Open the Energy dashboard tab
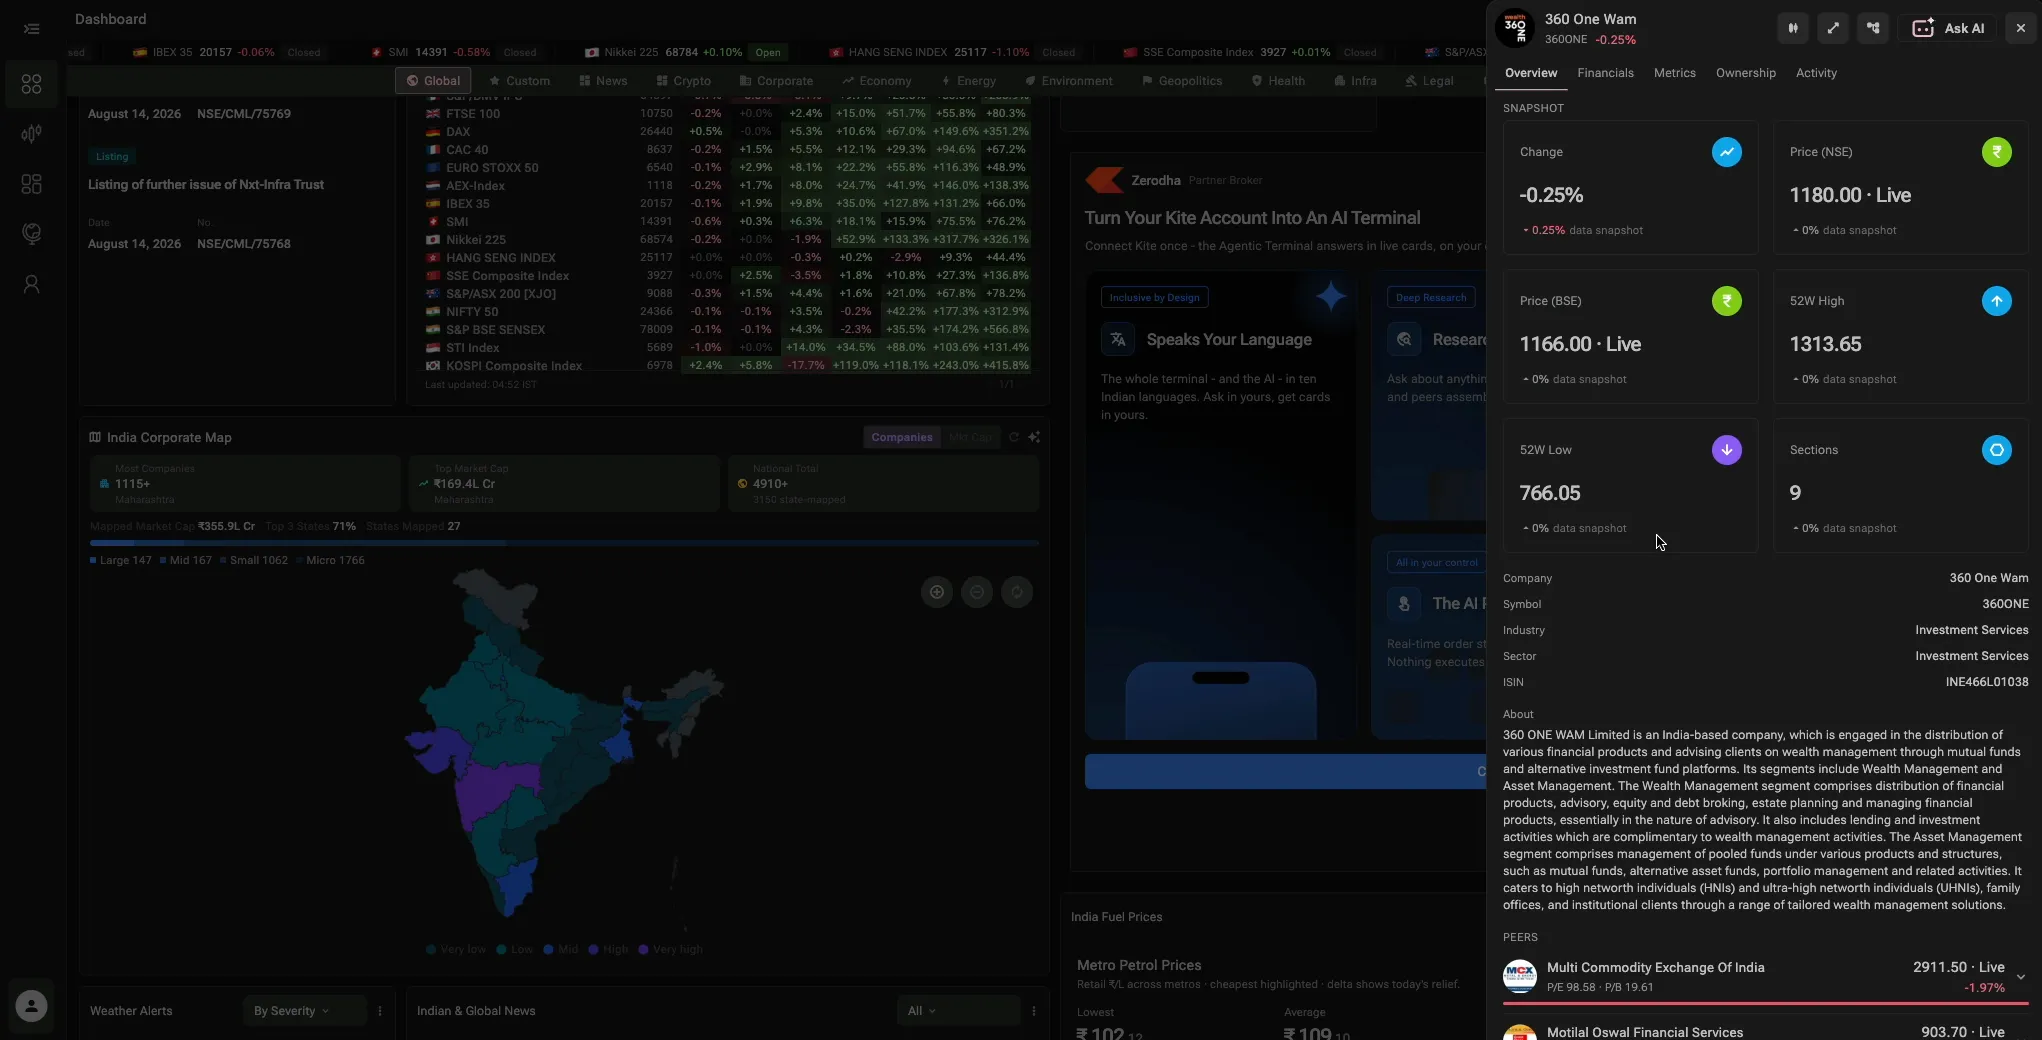Image resolution: width=2042 pixels, height=1040 pixels. click(968, 81)
